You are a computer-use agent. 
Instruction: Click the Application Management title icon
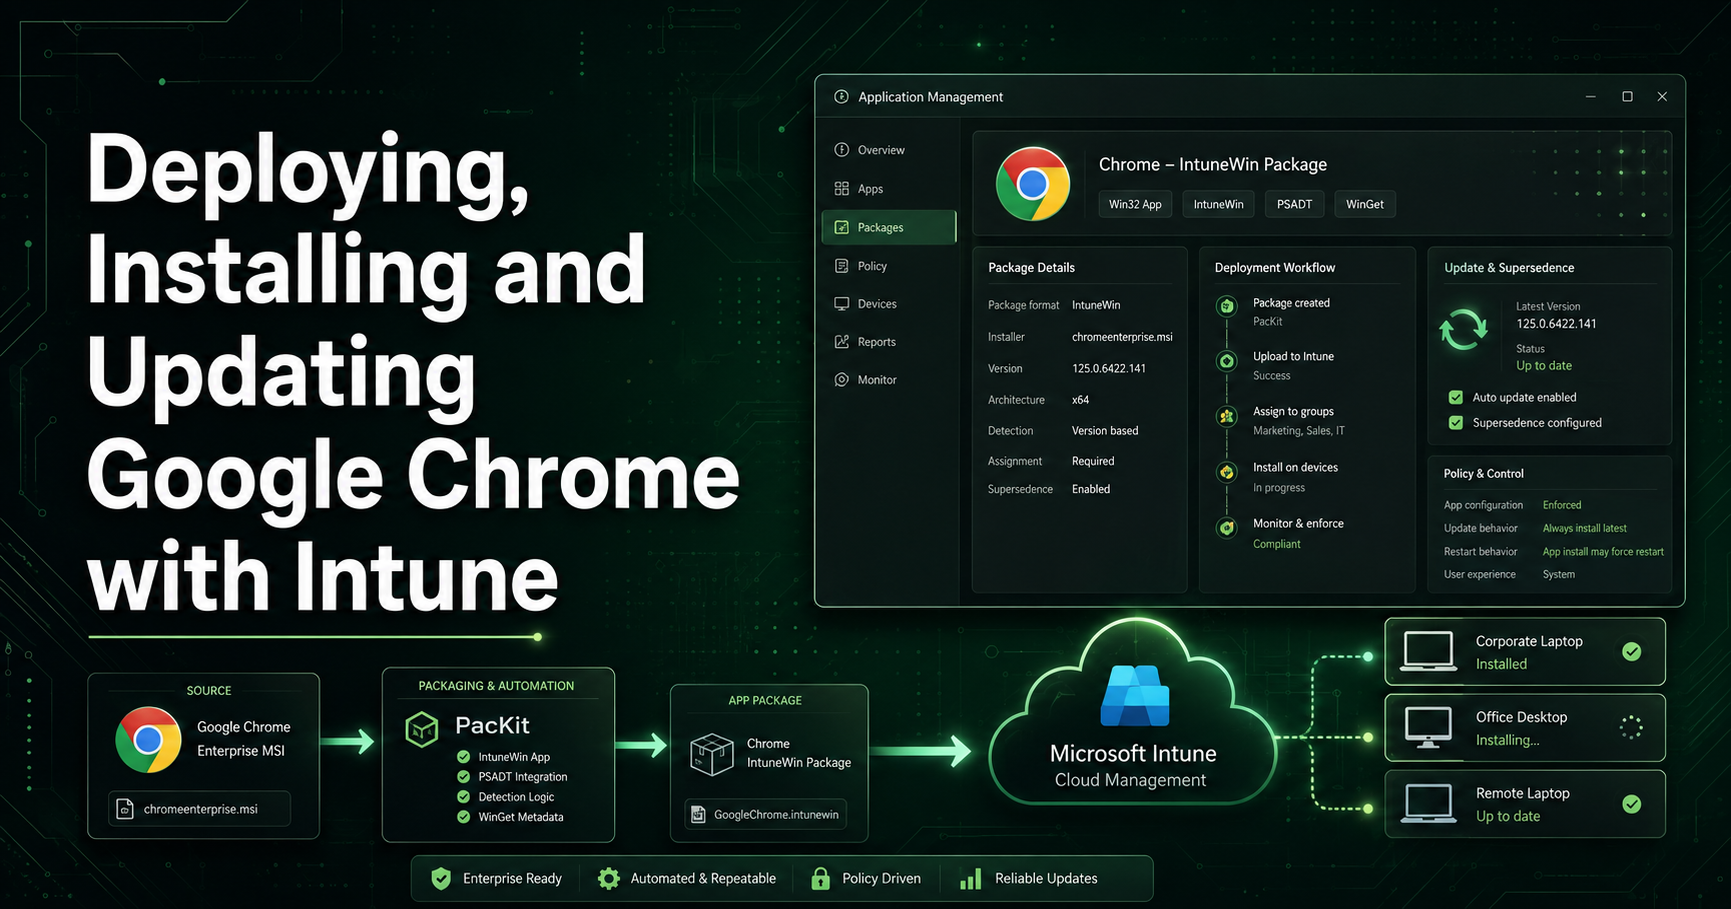point(841,97)
